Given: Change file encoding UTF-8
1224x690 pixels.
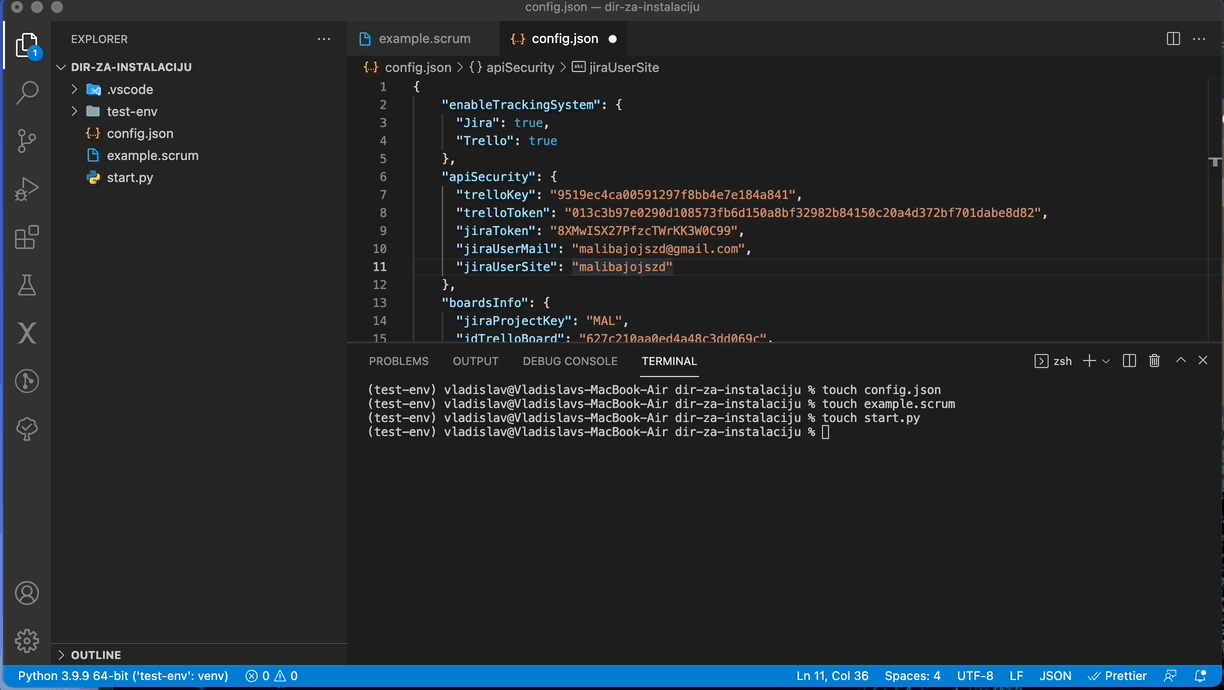Looking at the screenshot, I should 975,676.
